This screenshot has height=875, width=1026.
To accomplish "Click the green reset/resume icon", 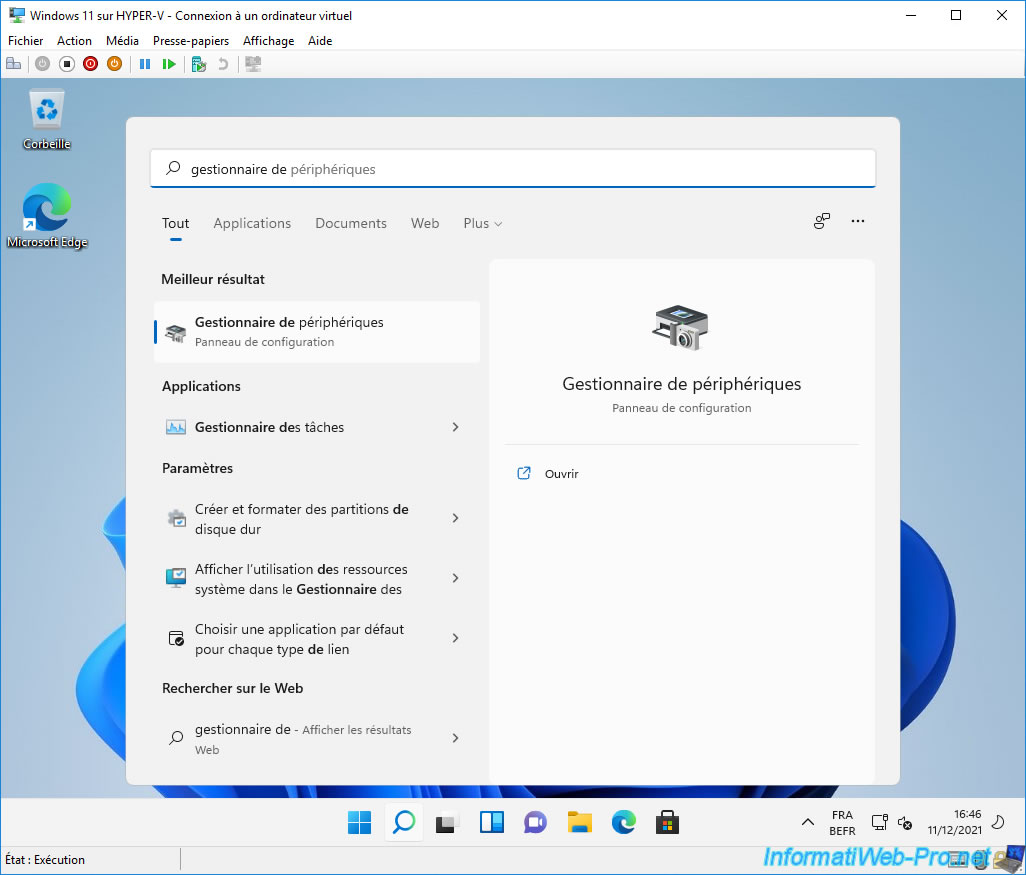I will (x=169, y=64).
